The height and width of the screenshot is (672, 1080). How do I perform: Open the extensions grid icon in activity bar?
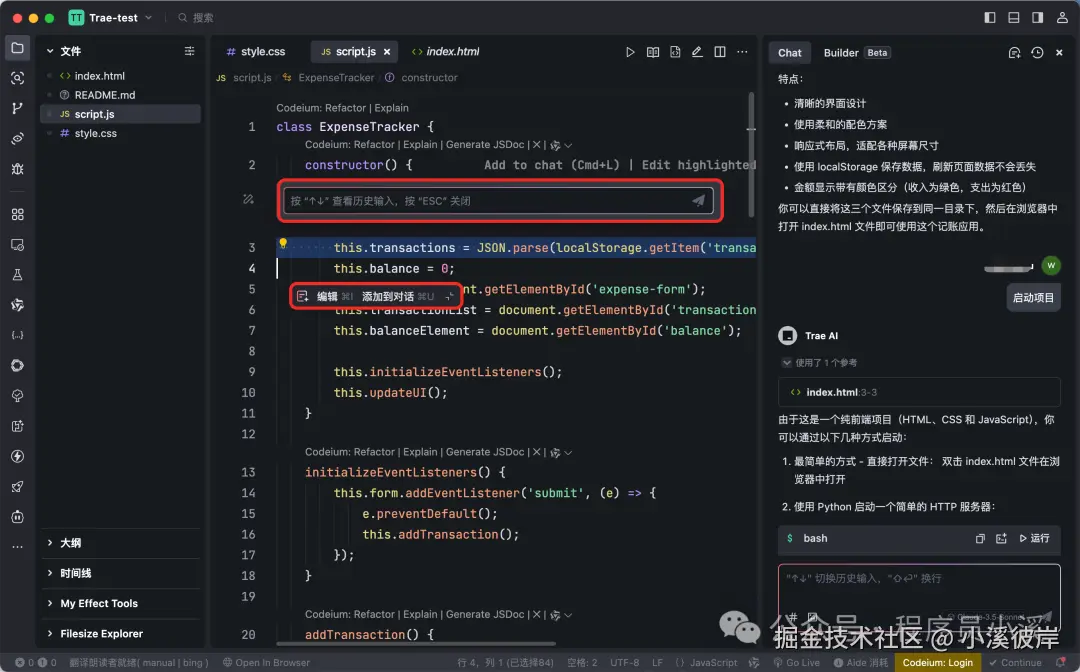pos(17,214)
